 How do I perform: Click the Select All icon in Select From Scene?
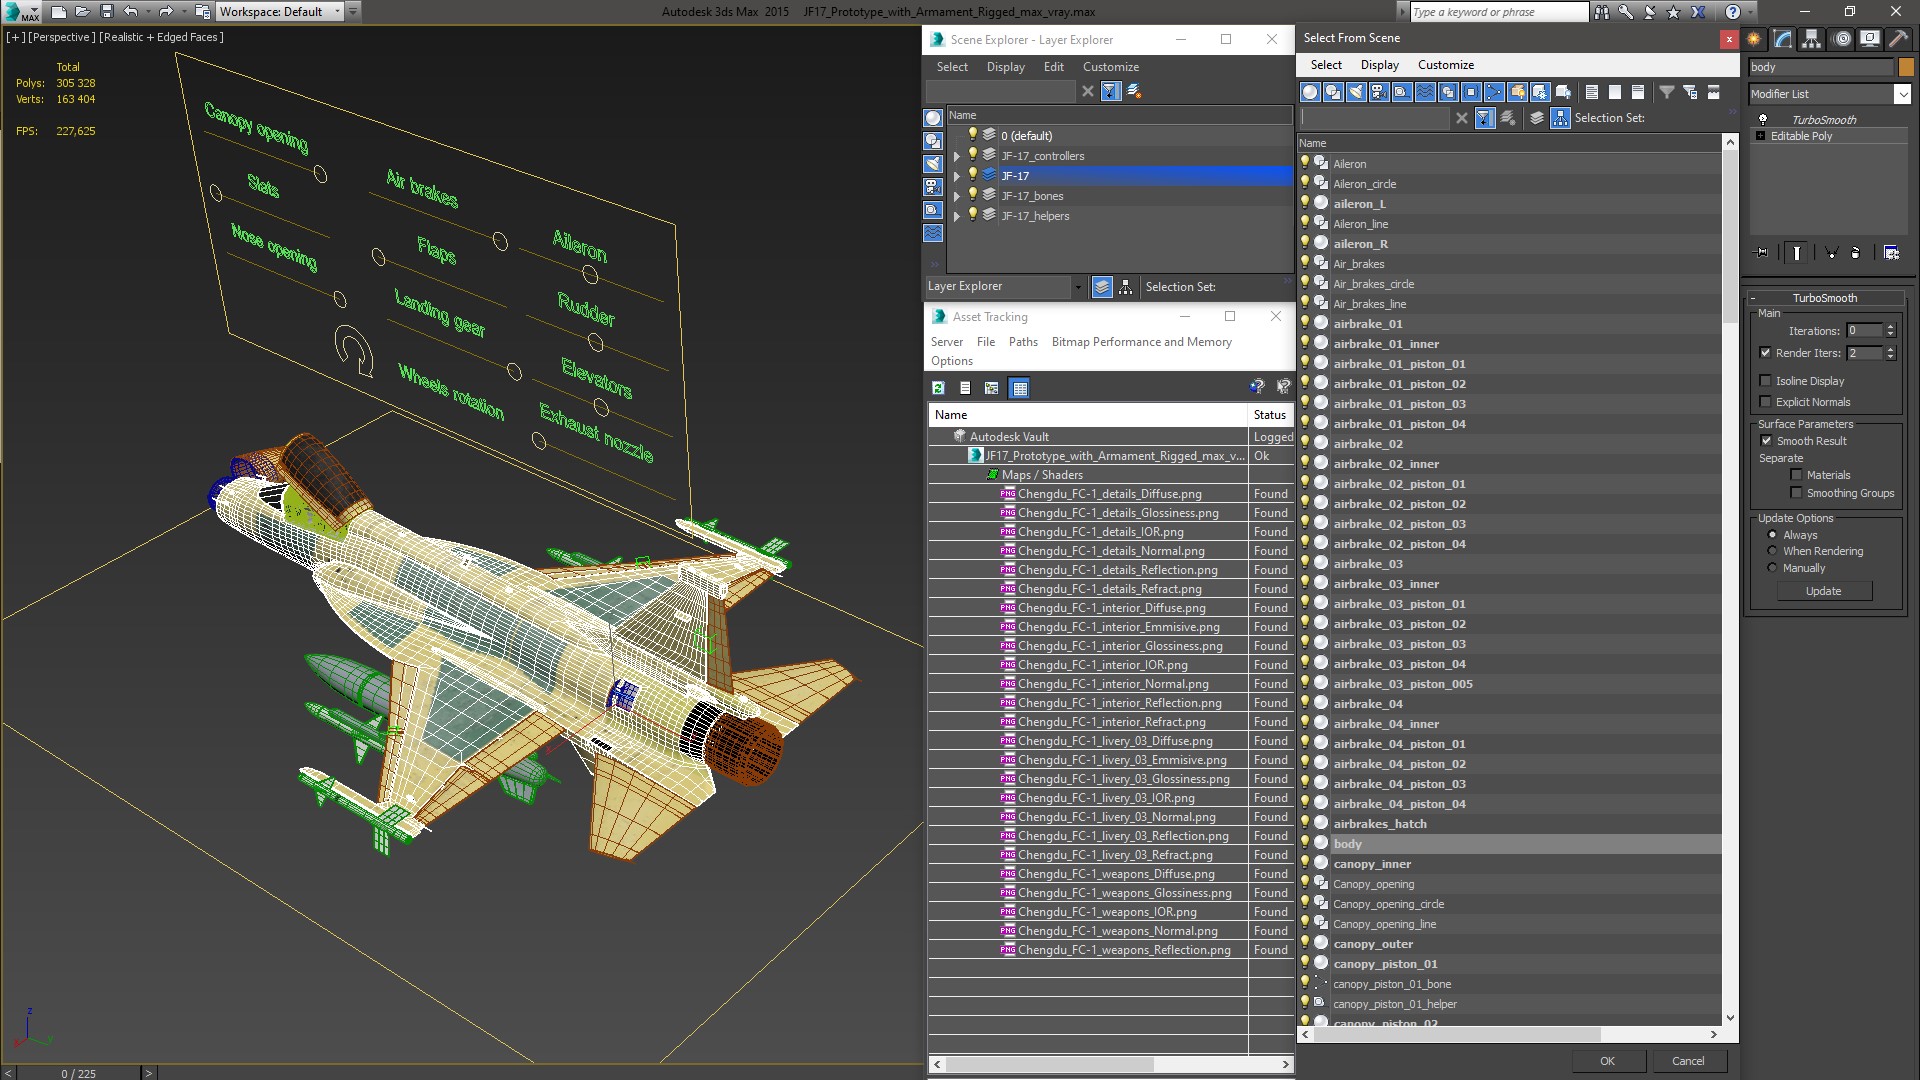[1592, 92]
